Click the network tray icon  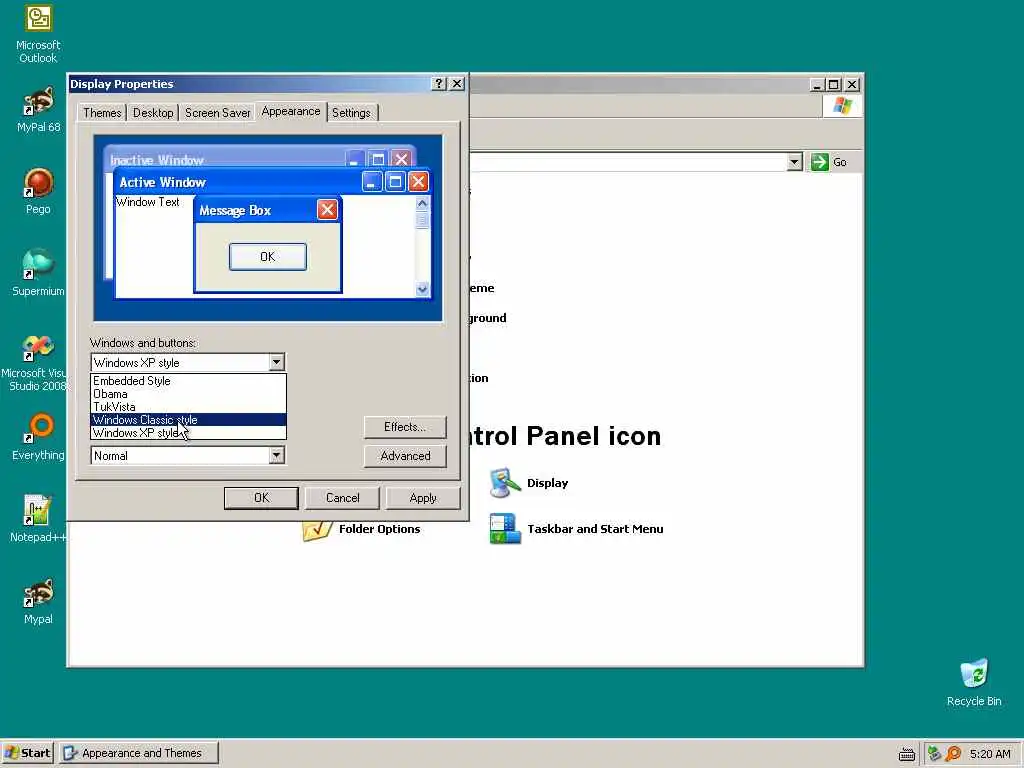tap(935, 754)
